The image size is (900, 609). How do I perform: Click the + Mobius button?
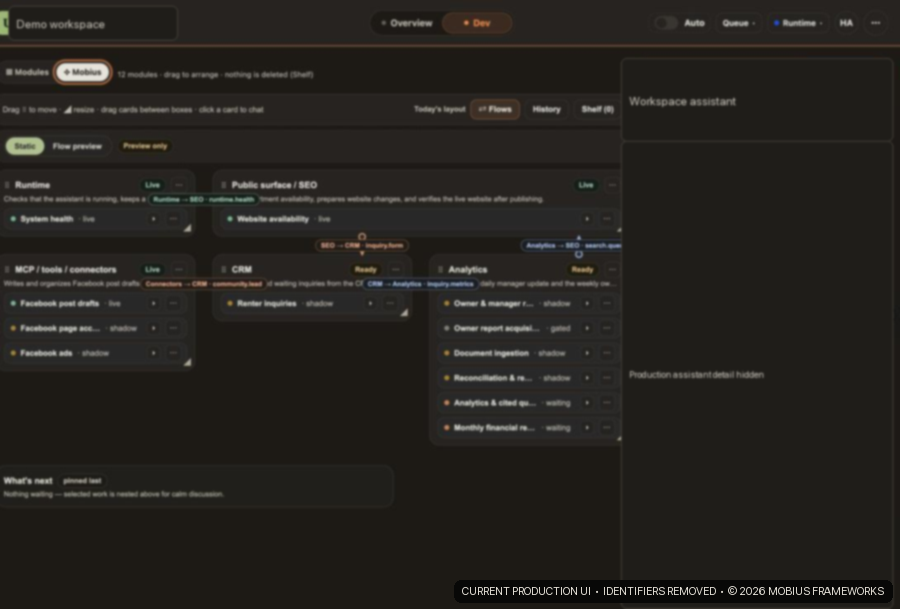tap(83, 72)
